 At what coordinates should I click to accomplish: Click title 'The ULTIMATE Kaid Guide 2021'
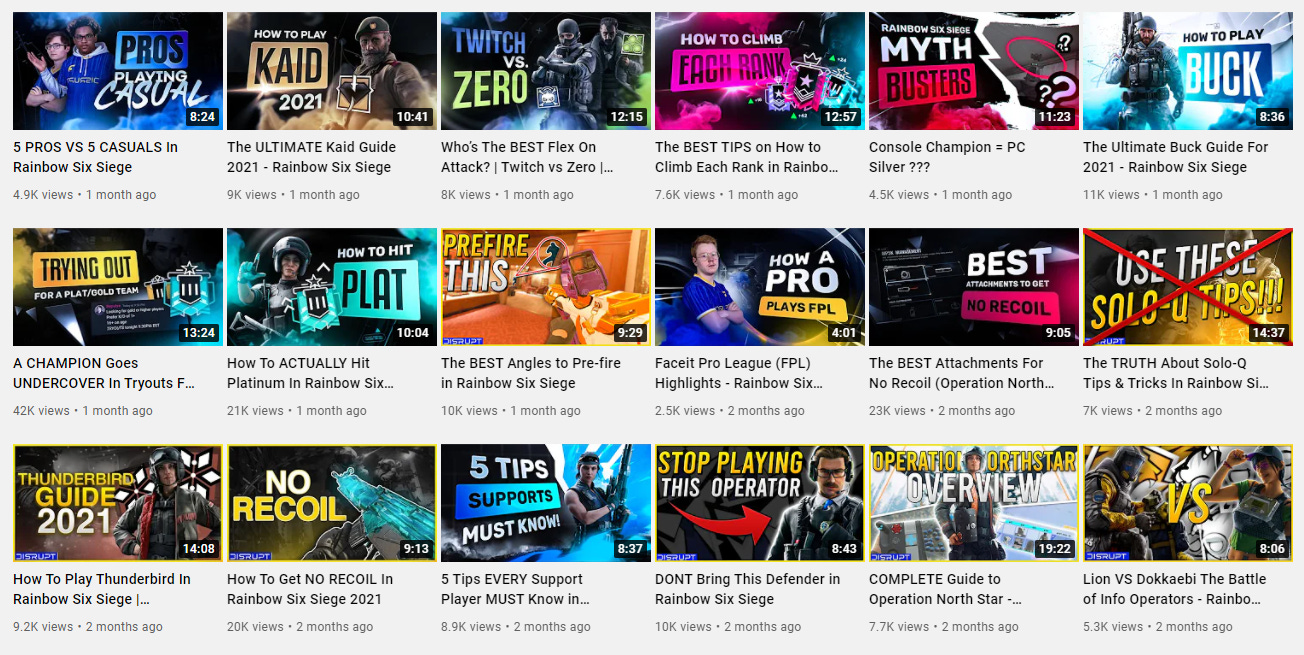point(312,157)
